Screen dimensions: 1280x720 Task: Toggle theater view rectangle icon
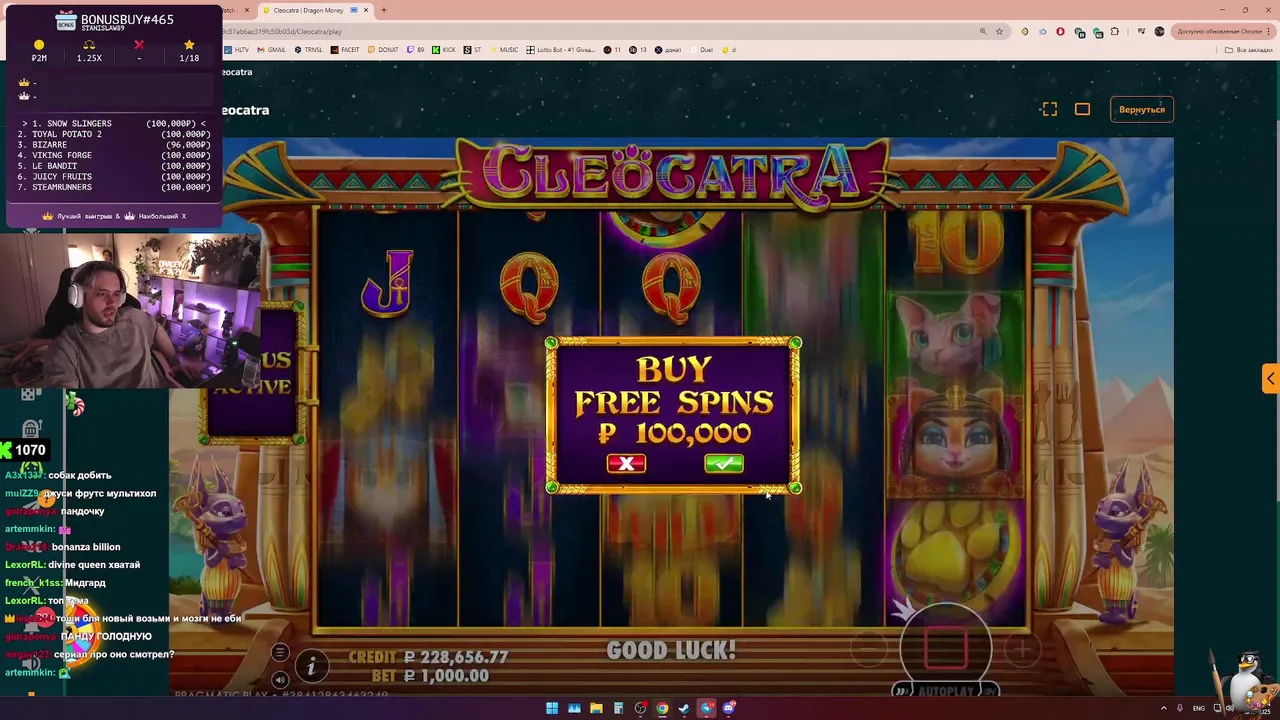(x=1082, y=109)
